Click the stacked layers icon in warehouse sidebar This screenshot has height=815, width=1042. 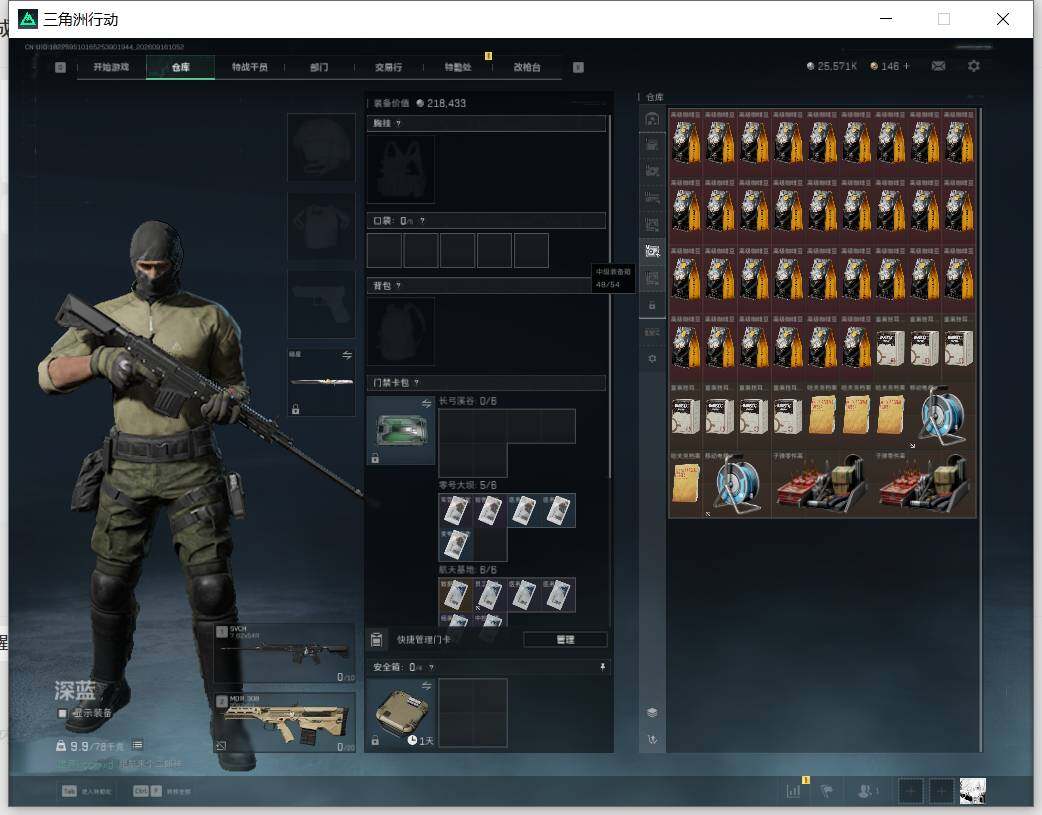[x=652, y=712]
